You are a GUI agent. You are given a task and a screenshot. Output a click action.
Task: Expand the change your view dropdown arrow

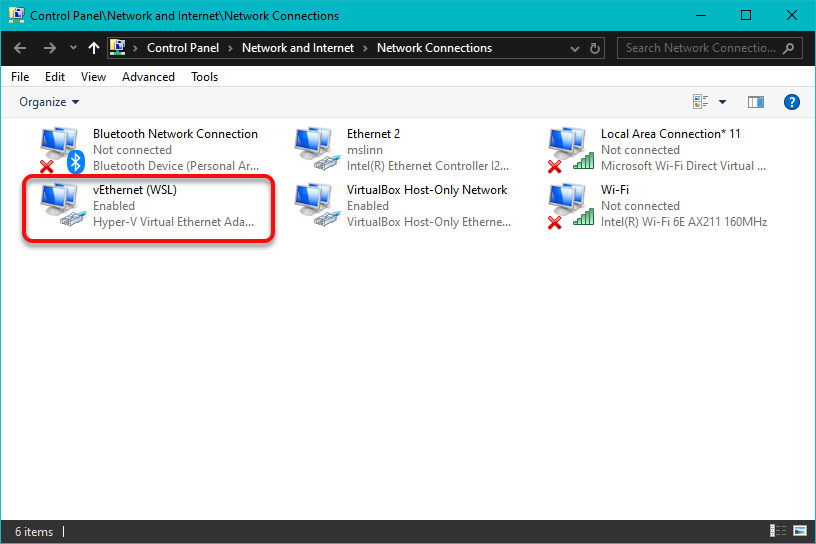coord(722,102)
